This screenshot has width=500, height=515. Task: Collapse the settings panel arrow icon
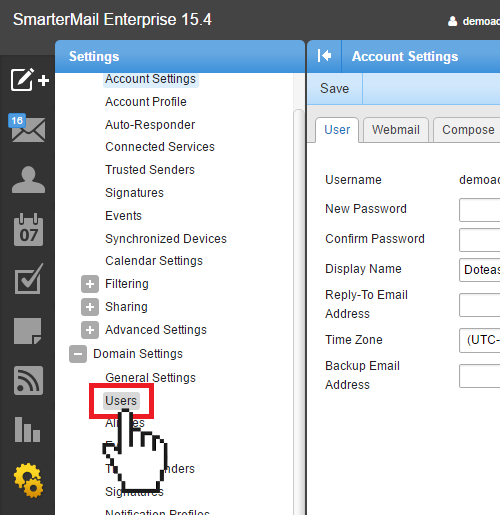[324, 56]
